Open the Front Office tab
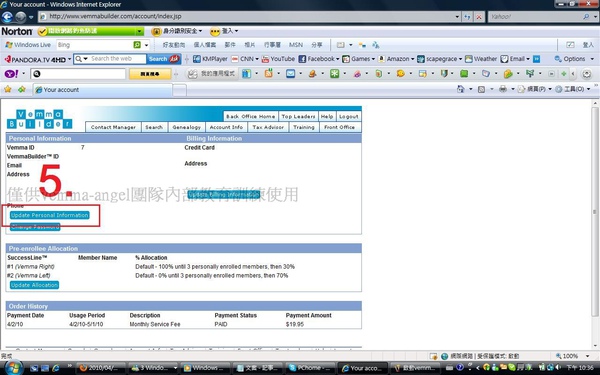The image size is (600, 375). 339,127
